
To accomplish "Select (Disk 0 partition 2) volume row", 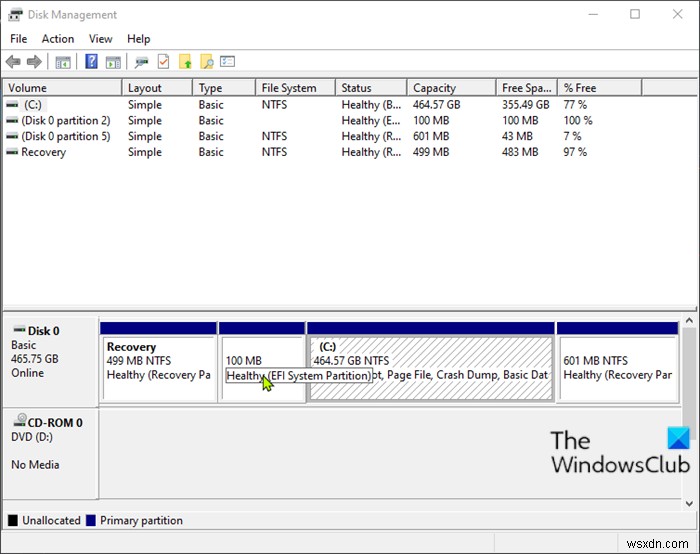I will [66, 121].
